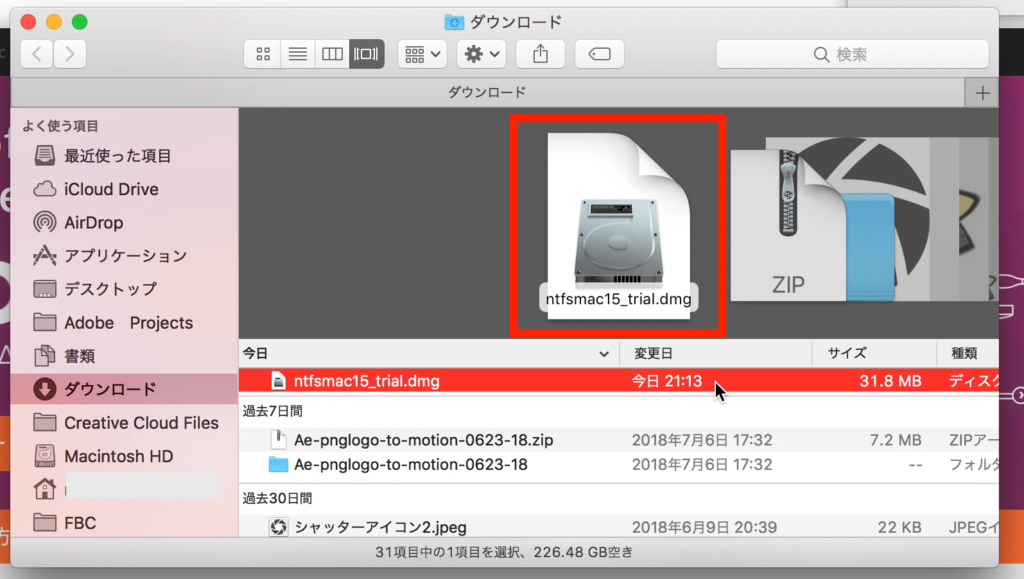The image size is (1024, 579).
Task: Click the 2018年6月9日 20:39 date cell
Action: pos(704,527)
